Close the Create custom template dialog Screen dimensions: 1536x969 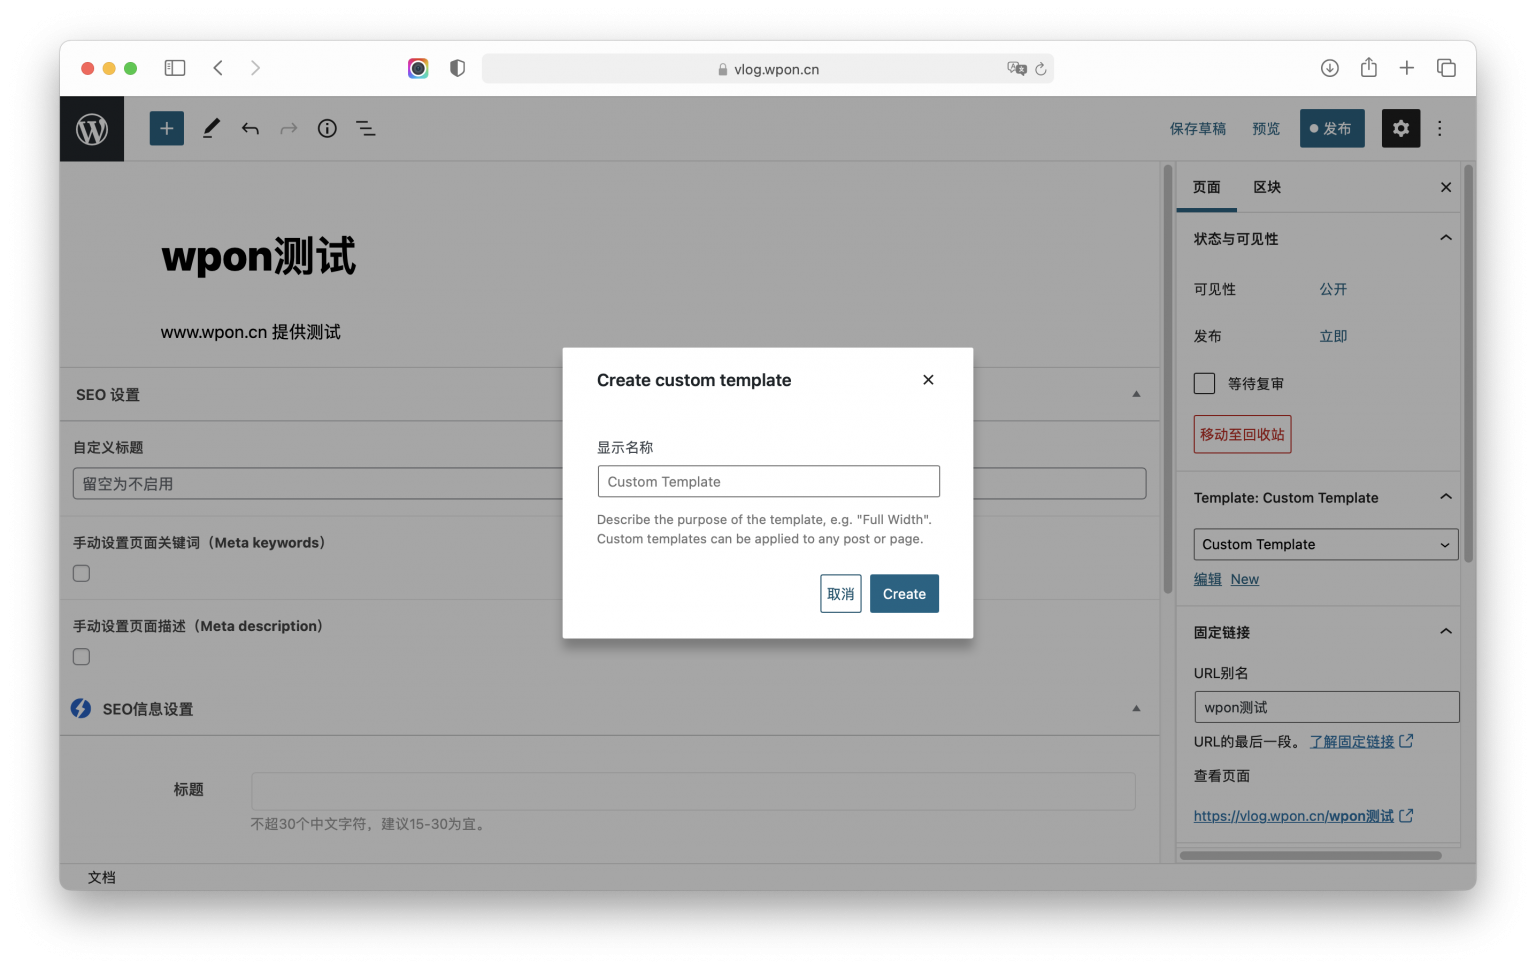pyautogui.click(x=928, y=380)
